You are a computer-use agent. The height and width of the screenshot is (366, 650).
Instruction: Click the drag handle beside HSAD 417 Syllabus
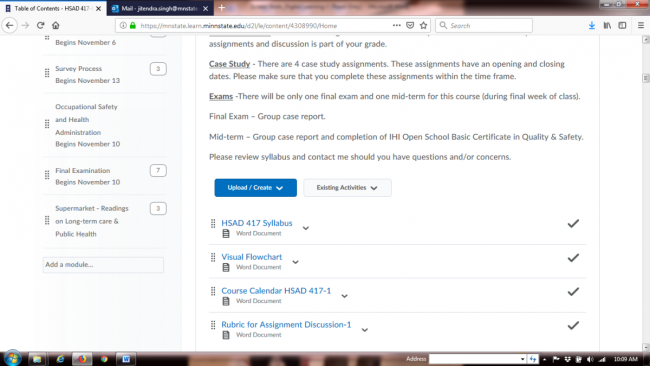pos(213,223)
